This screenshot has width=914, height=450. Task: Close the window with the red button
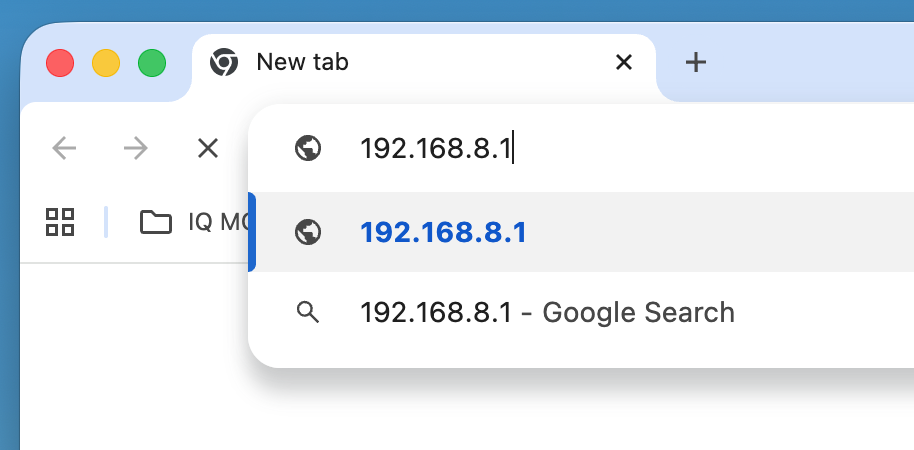coord(61,63)
